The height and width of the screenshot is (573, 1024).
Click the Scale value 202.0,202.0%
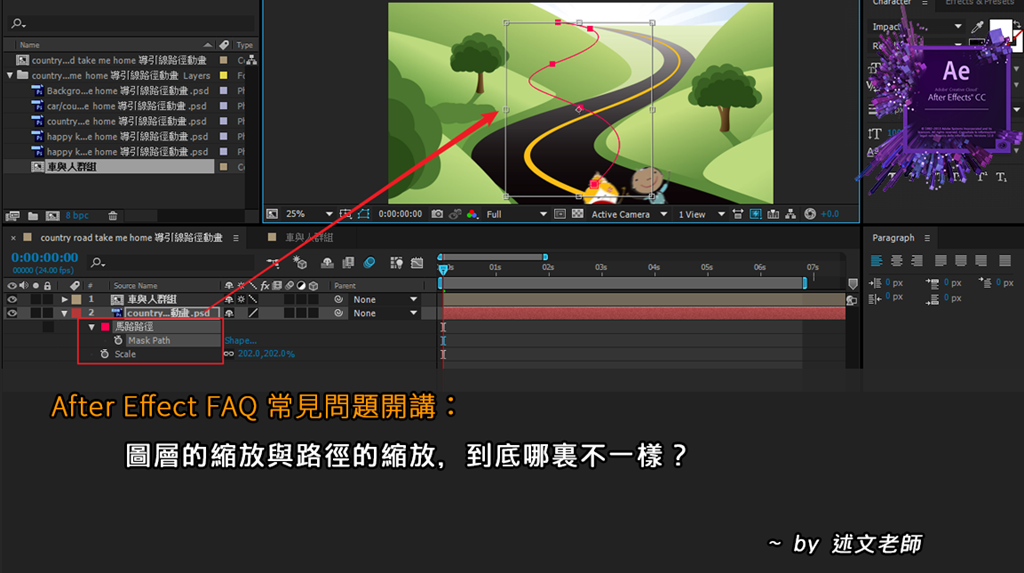(x=266, y=353)
